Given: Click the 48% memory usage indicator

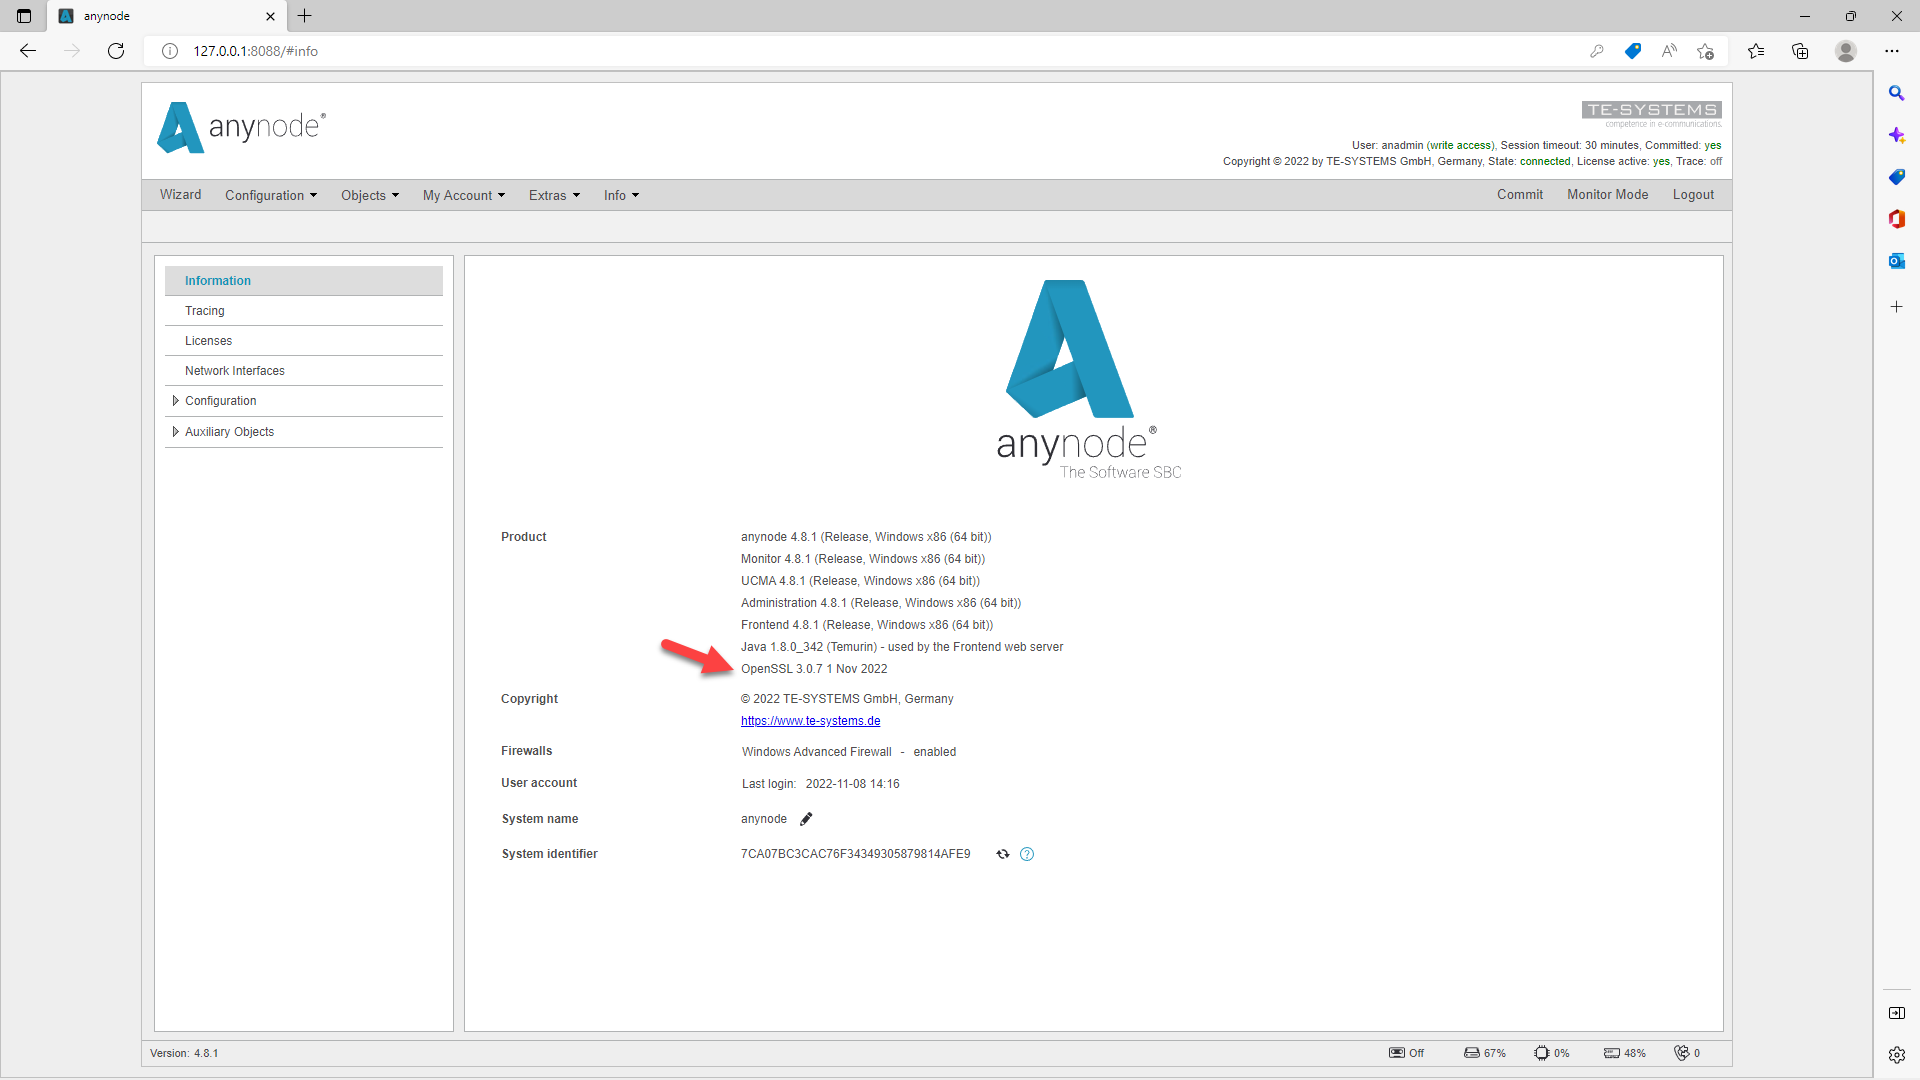Looking at the screenshot, I should click(x=1624, y=1053).
